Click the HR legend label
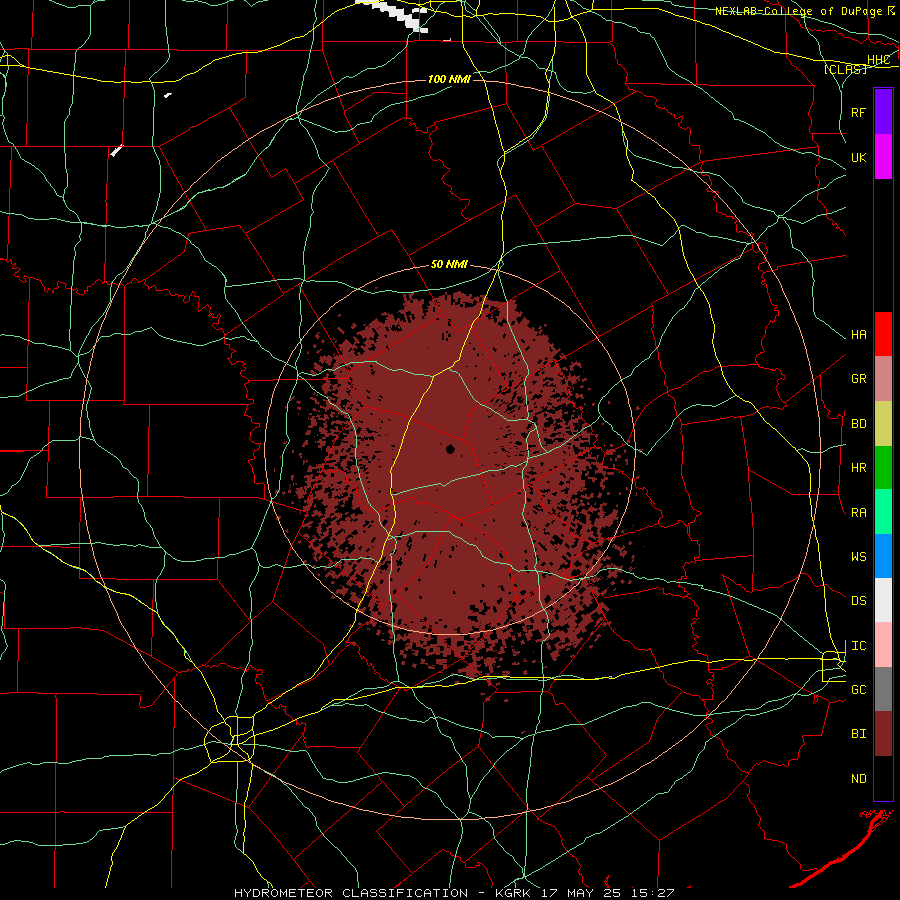This screenshot has height=900, width=900. click(859, 468)
